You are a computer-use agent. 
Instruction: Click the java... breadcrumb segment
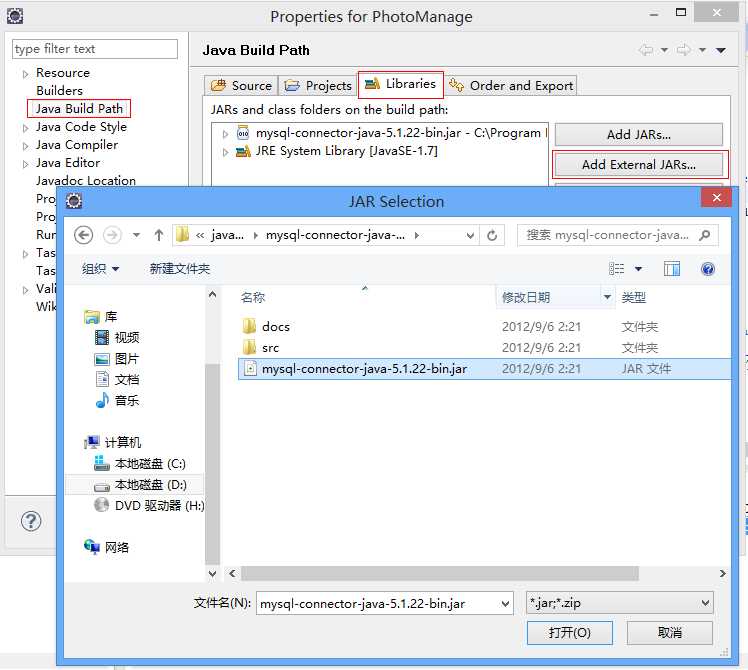(227, 235)
